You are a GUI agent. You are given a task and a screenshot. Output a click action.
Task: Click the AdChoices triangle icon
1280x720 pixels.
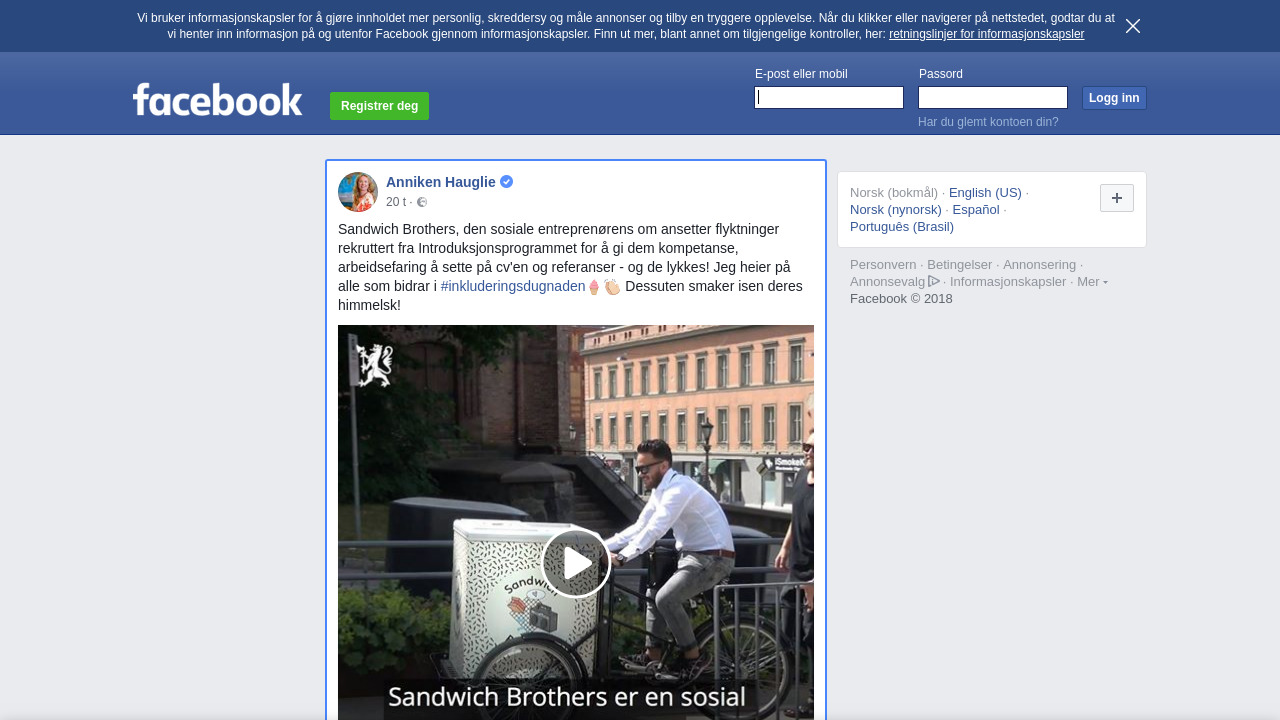tap(934, 281)
